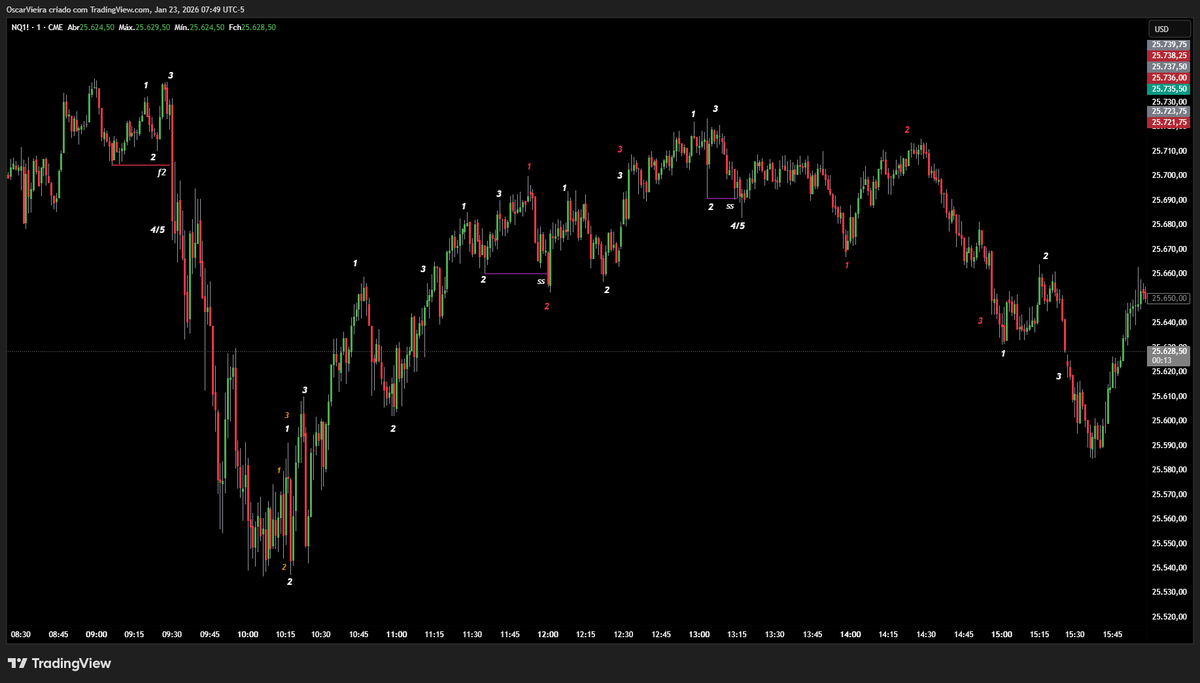1200x683 pixels.
Task: Click the current price label 25.628,50 on axis
Action: point(1168,351)
